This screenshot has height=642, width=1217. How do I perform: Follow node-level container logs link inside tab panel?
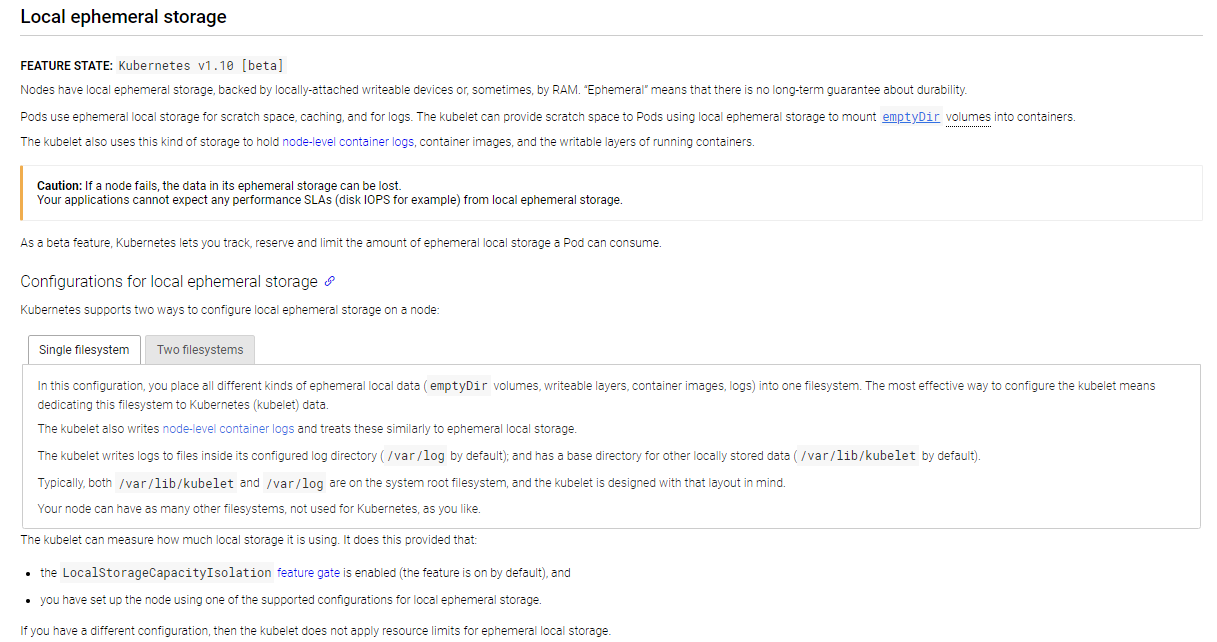pos(228,429)
